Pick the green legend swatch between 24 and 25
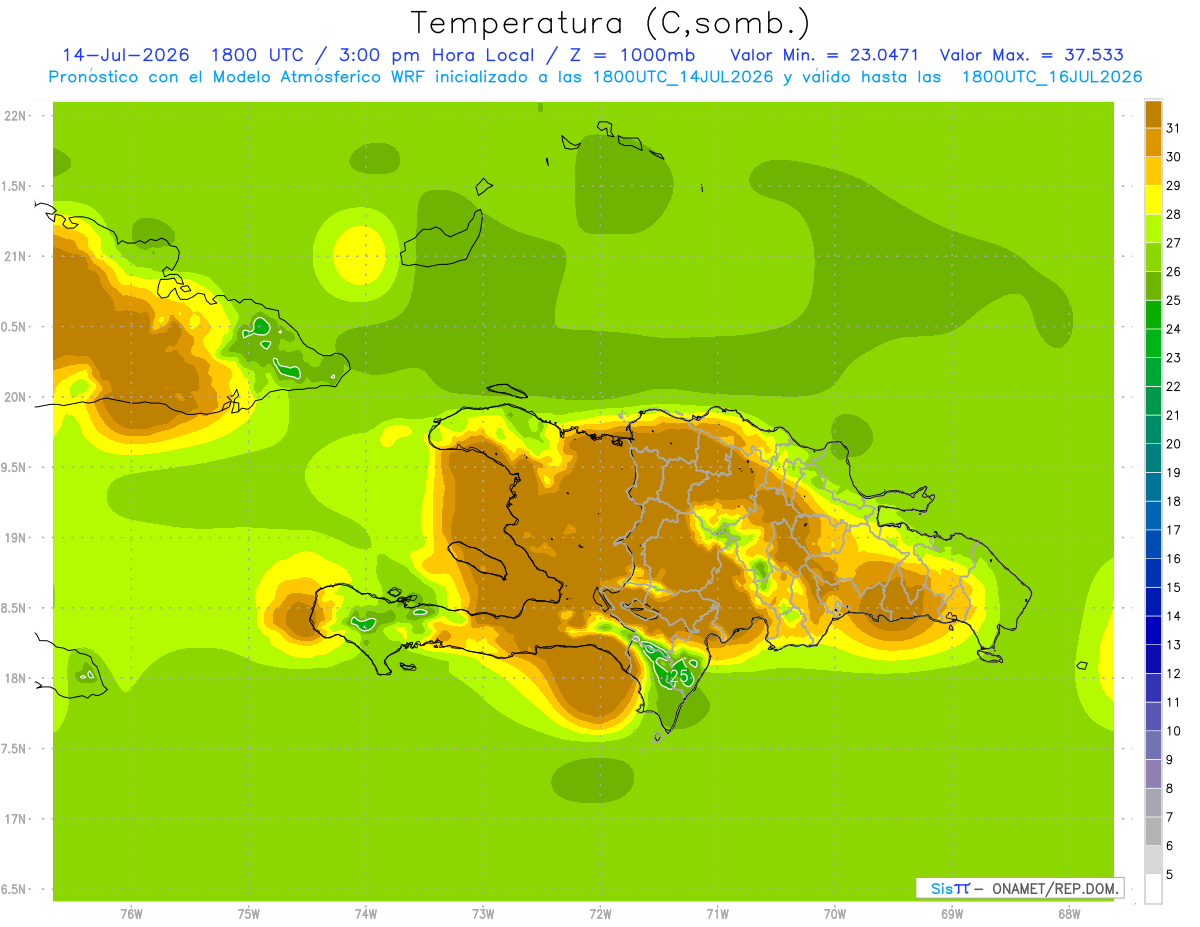The height and width of the screenshot is (927, 1200). point(1153,314)
